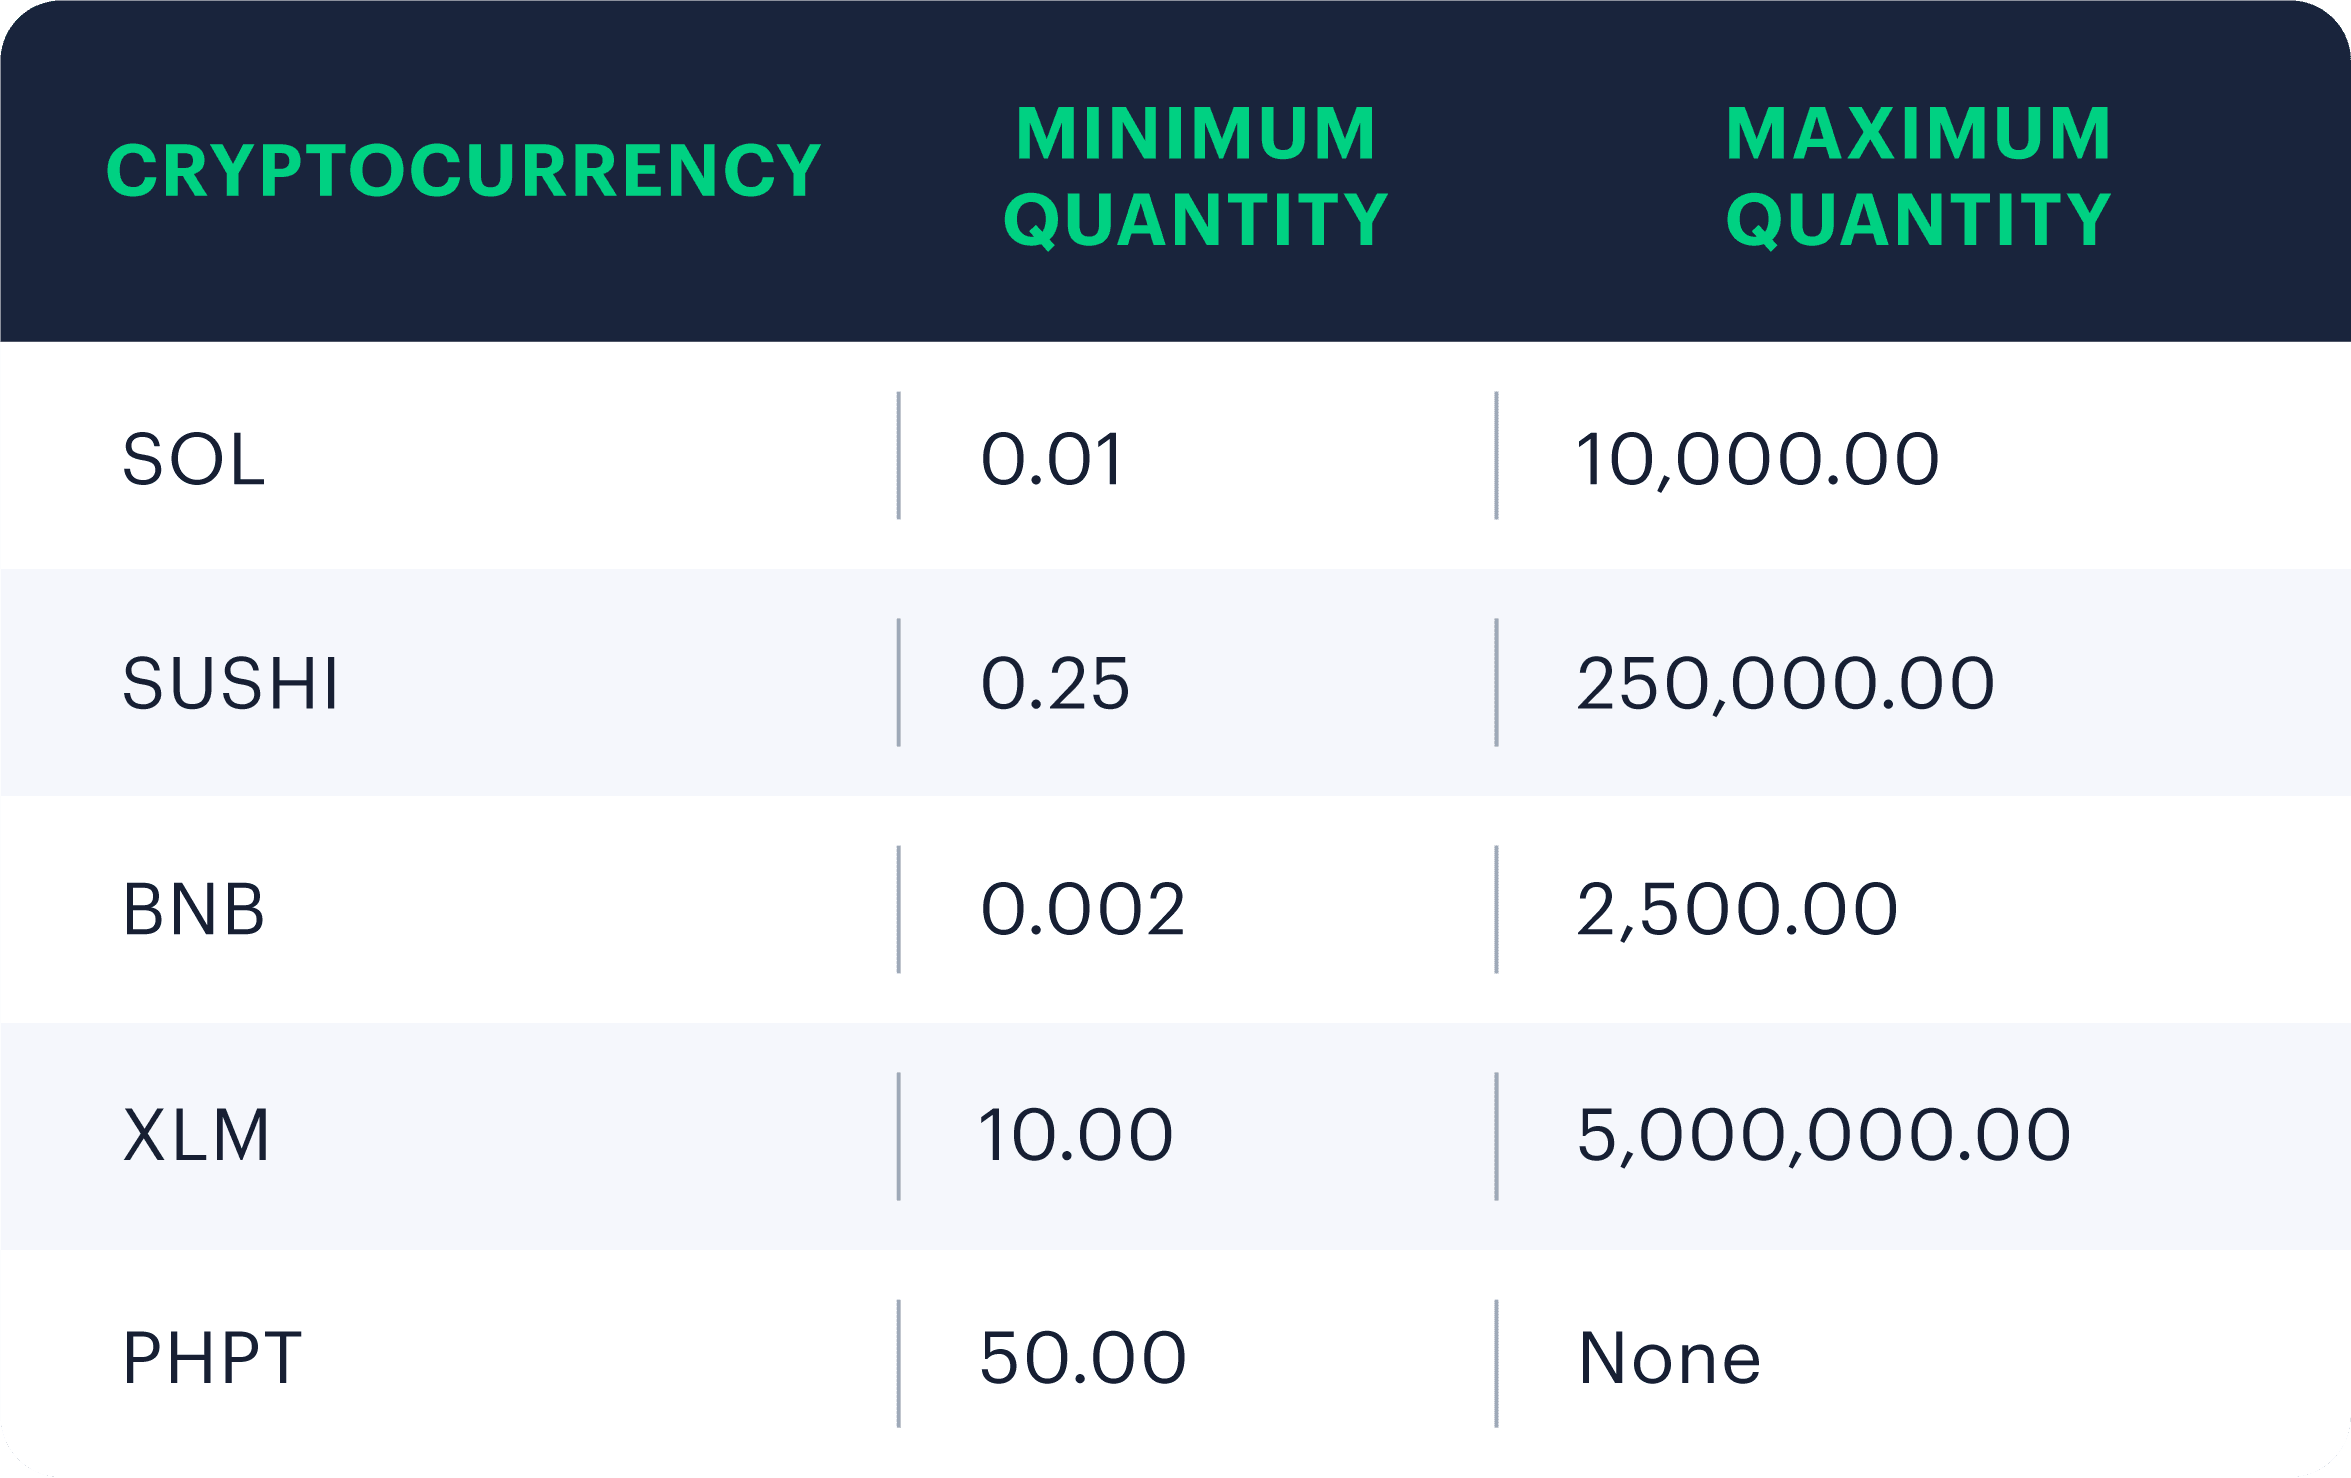Click divider between 50.00 and None

1496,1364
